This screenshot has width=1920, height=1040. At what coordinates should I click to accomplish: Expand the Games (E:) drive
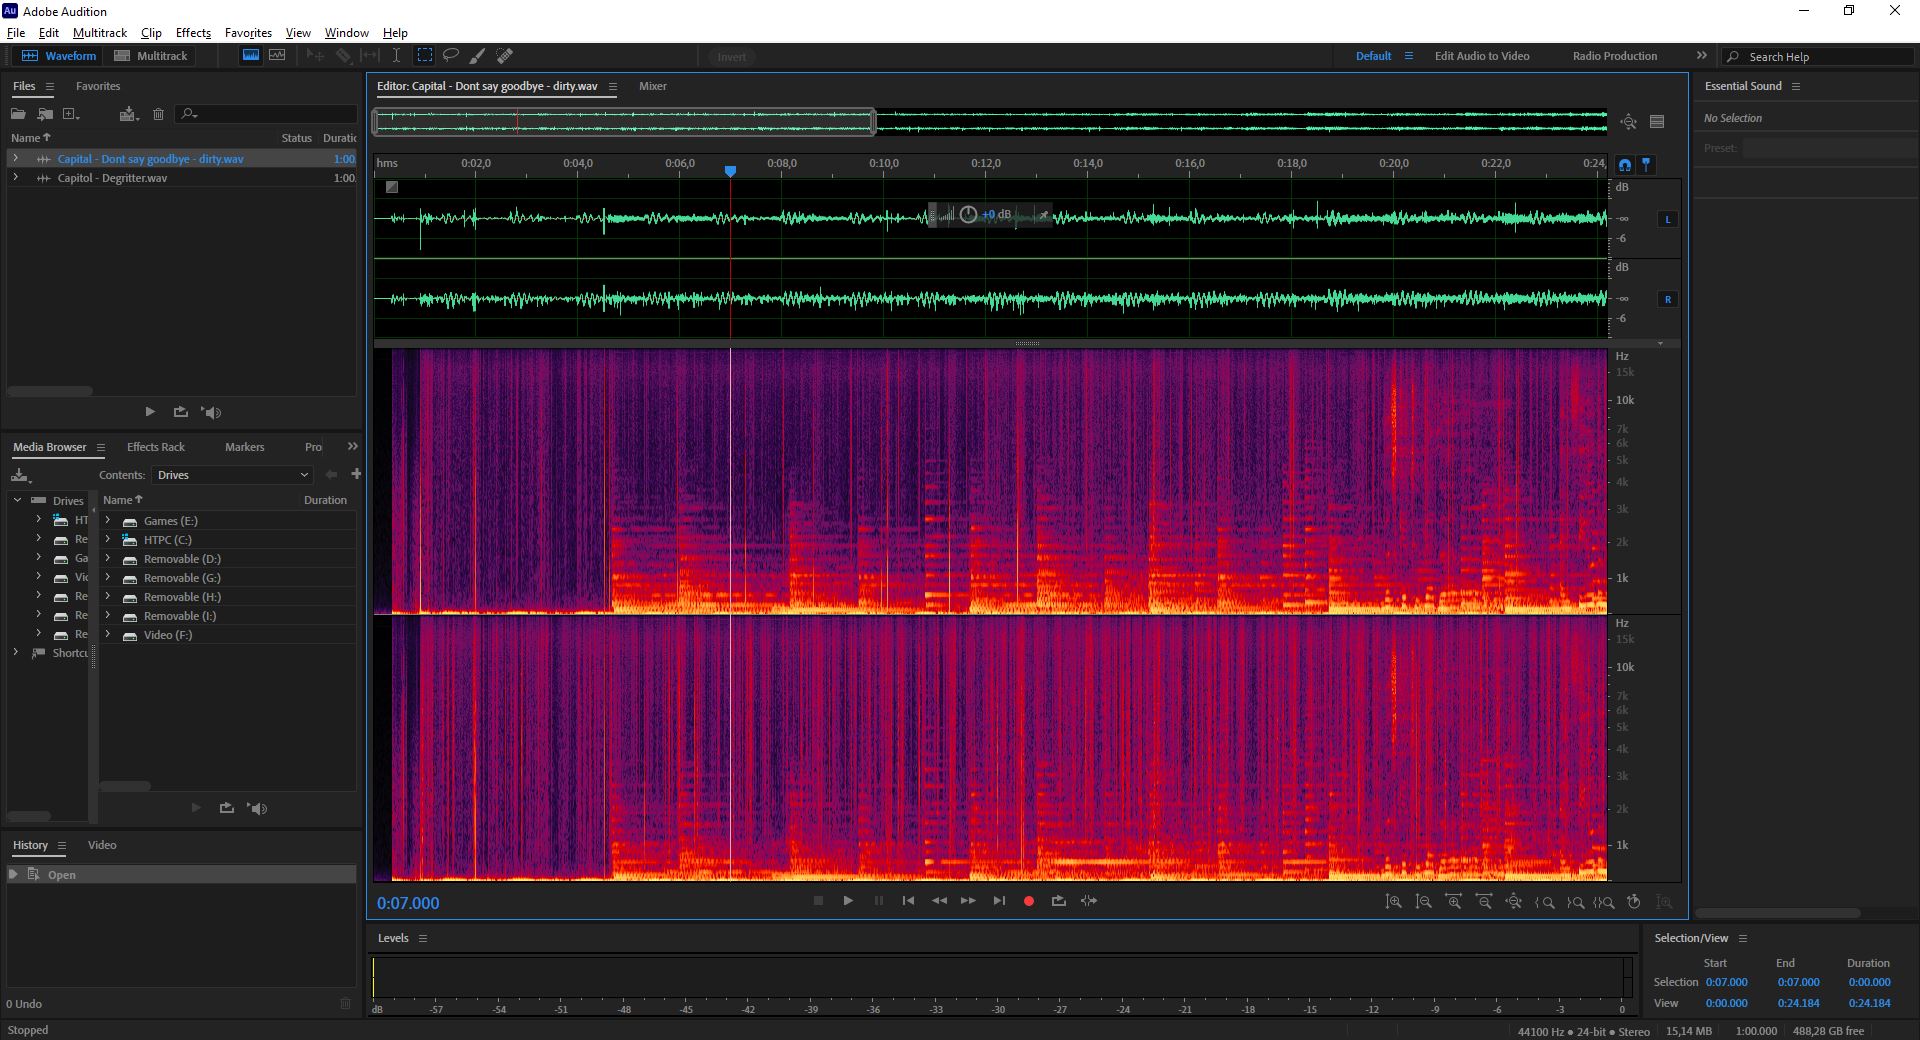pos(108,521)
